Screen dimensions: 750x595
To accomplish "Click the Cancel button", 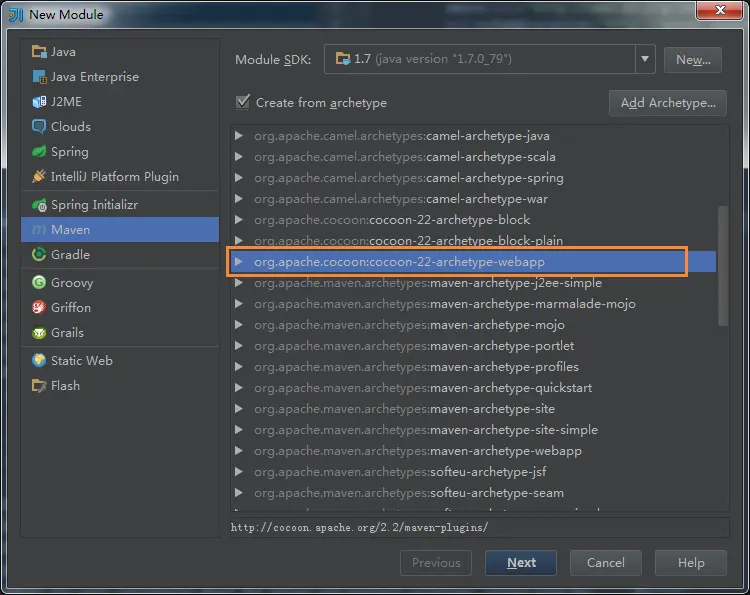I will pos(606,562).
